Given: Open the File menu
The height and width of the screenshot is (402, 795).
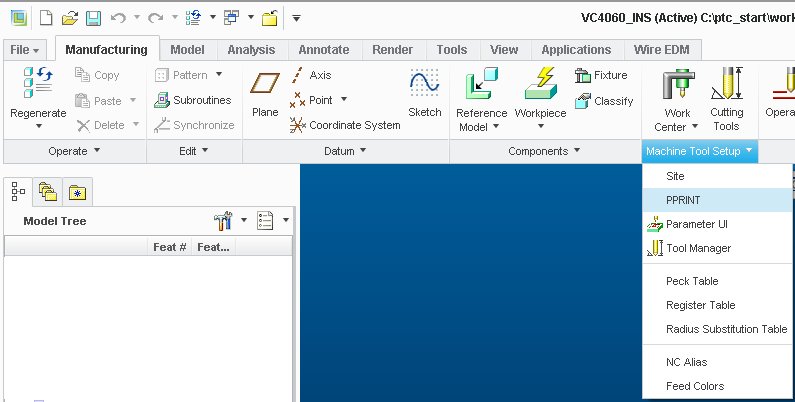Looking at the screenshot, I should point(24,50).
